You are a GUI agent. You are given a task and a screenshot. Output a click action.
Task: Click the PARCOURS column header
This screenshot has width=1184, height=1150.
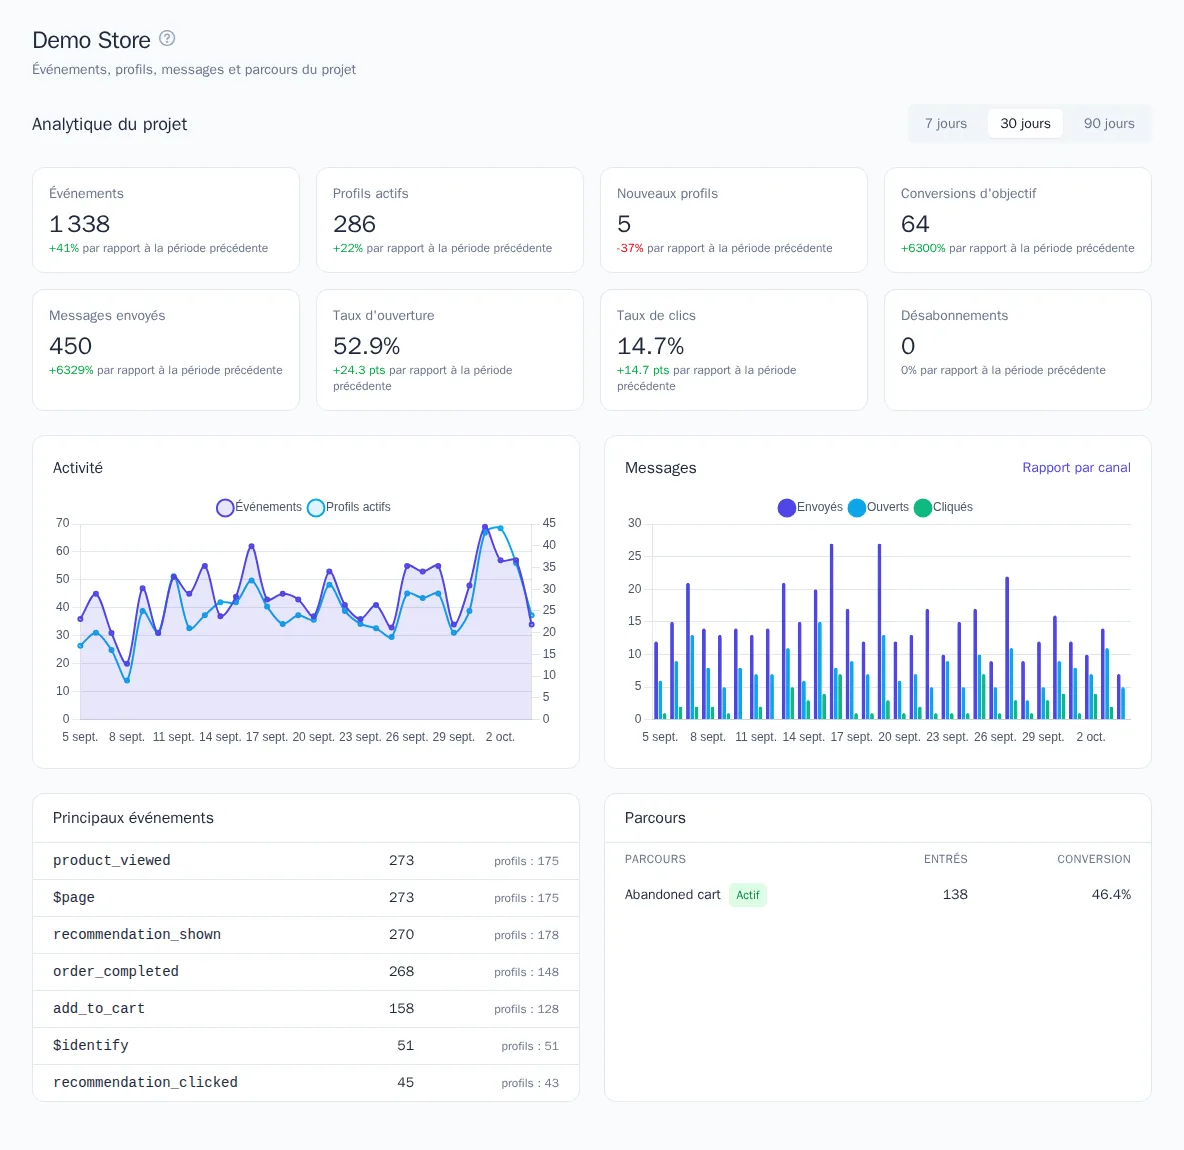655,859
